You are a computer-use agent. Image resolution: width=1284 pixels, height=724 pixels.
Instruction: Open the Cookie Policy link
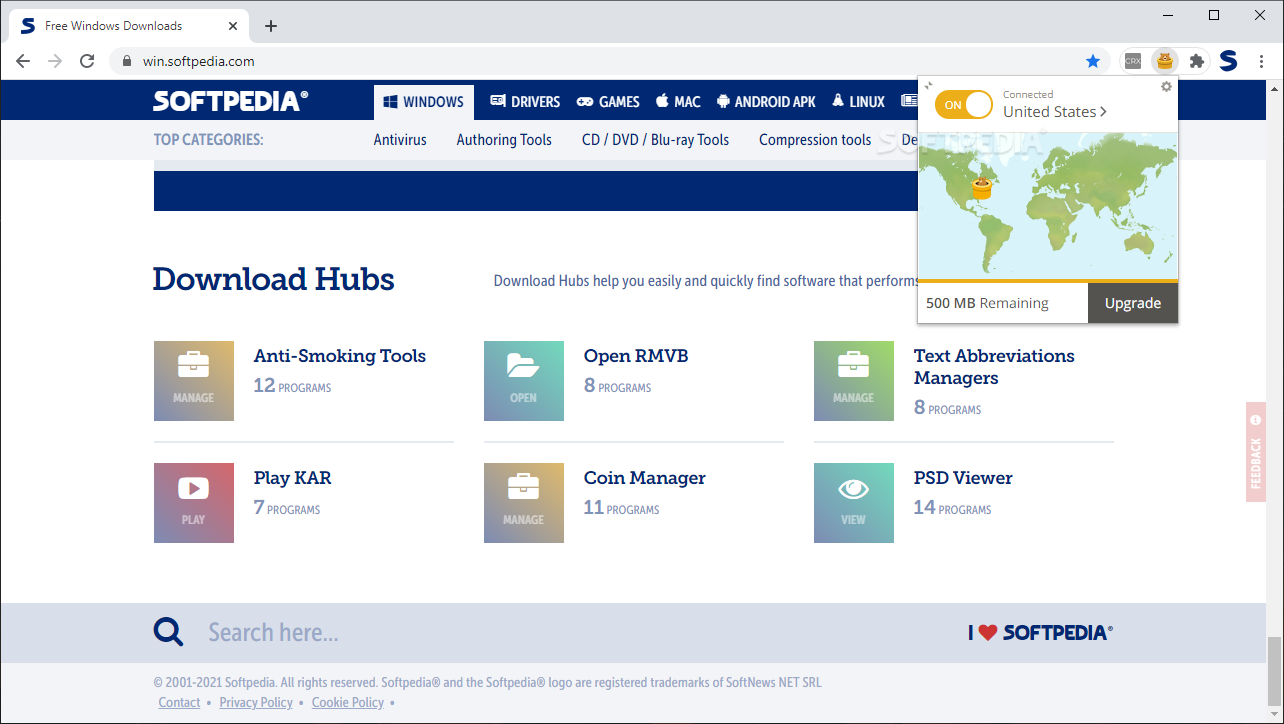348,703
